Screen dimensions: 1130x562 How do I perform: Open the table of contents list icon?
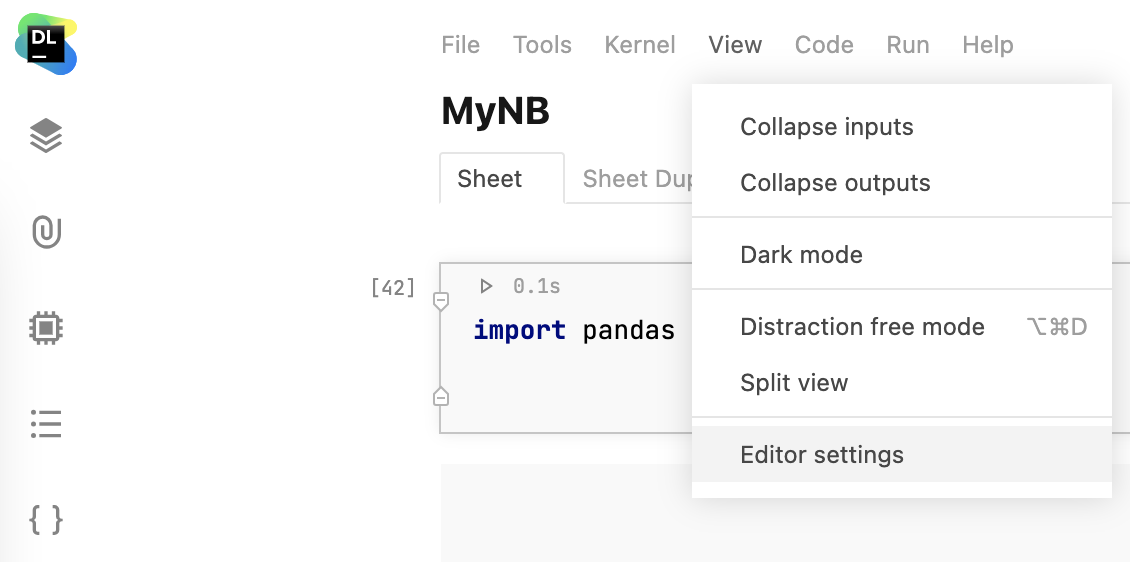[46, 424]
